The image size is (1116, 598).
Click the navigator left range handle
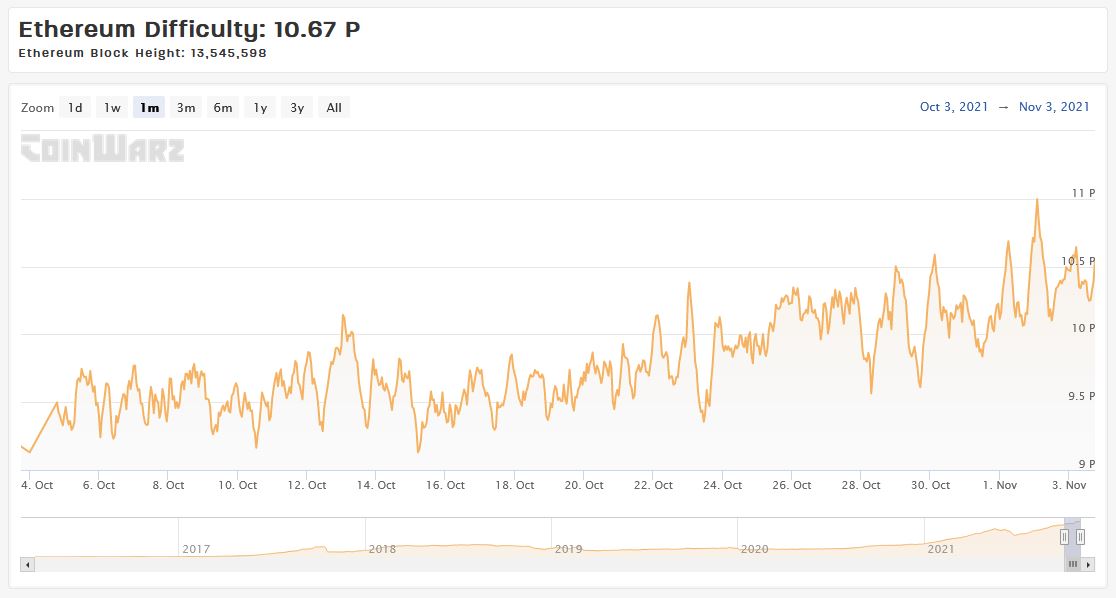pos(1065,537)
